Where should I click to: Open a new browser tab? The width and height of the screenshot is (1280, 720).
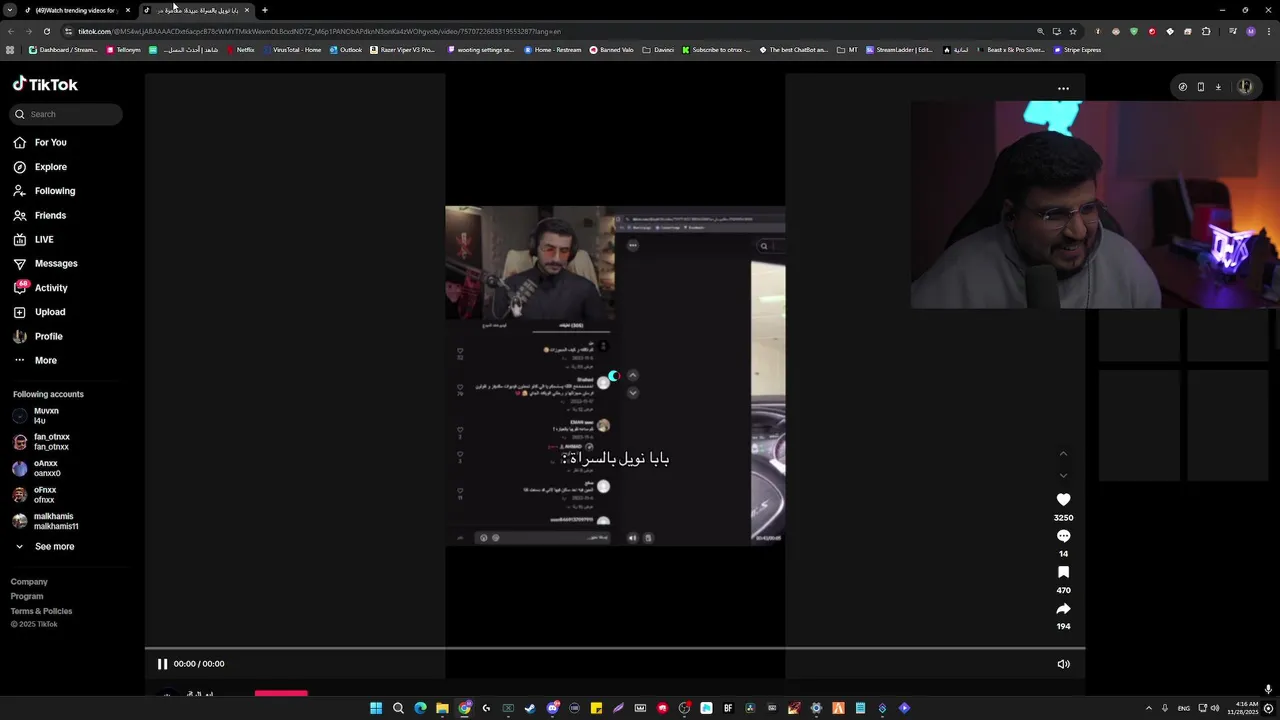(x=264, y=10)
